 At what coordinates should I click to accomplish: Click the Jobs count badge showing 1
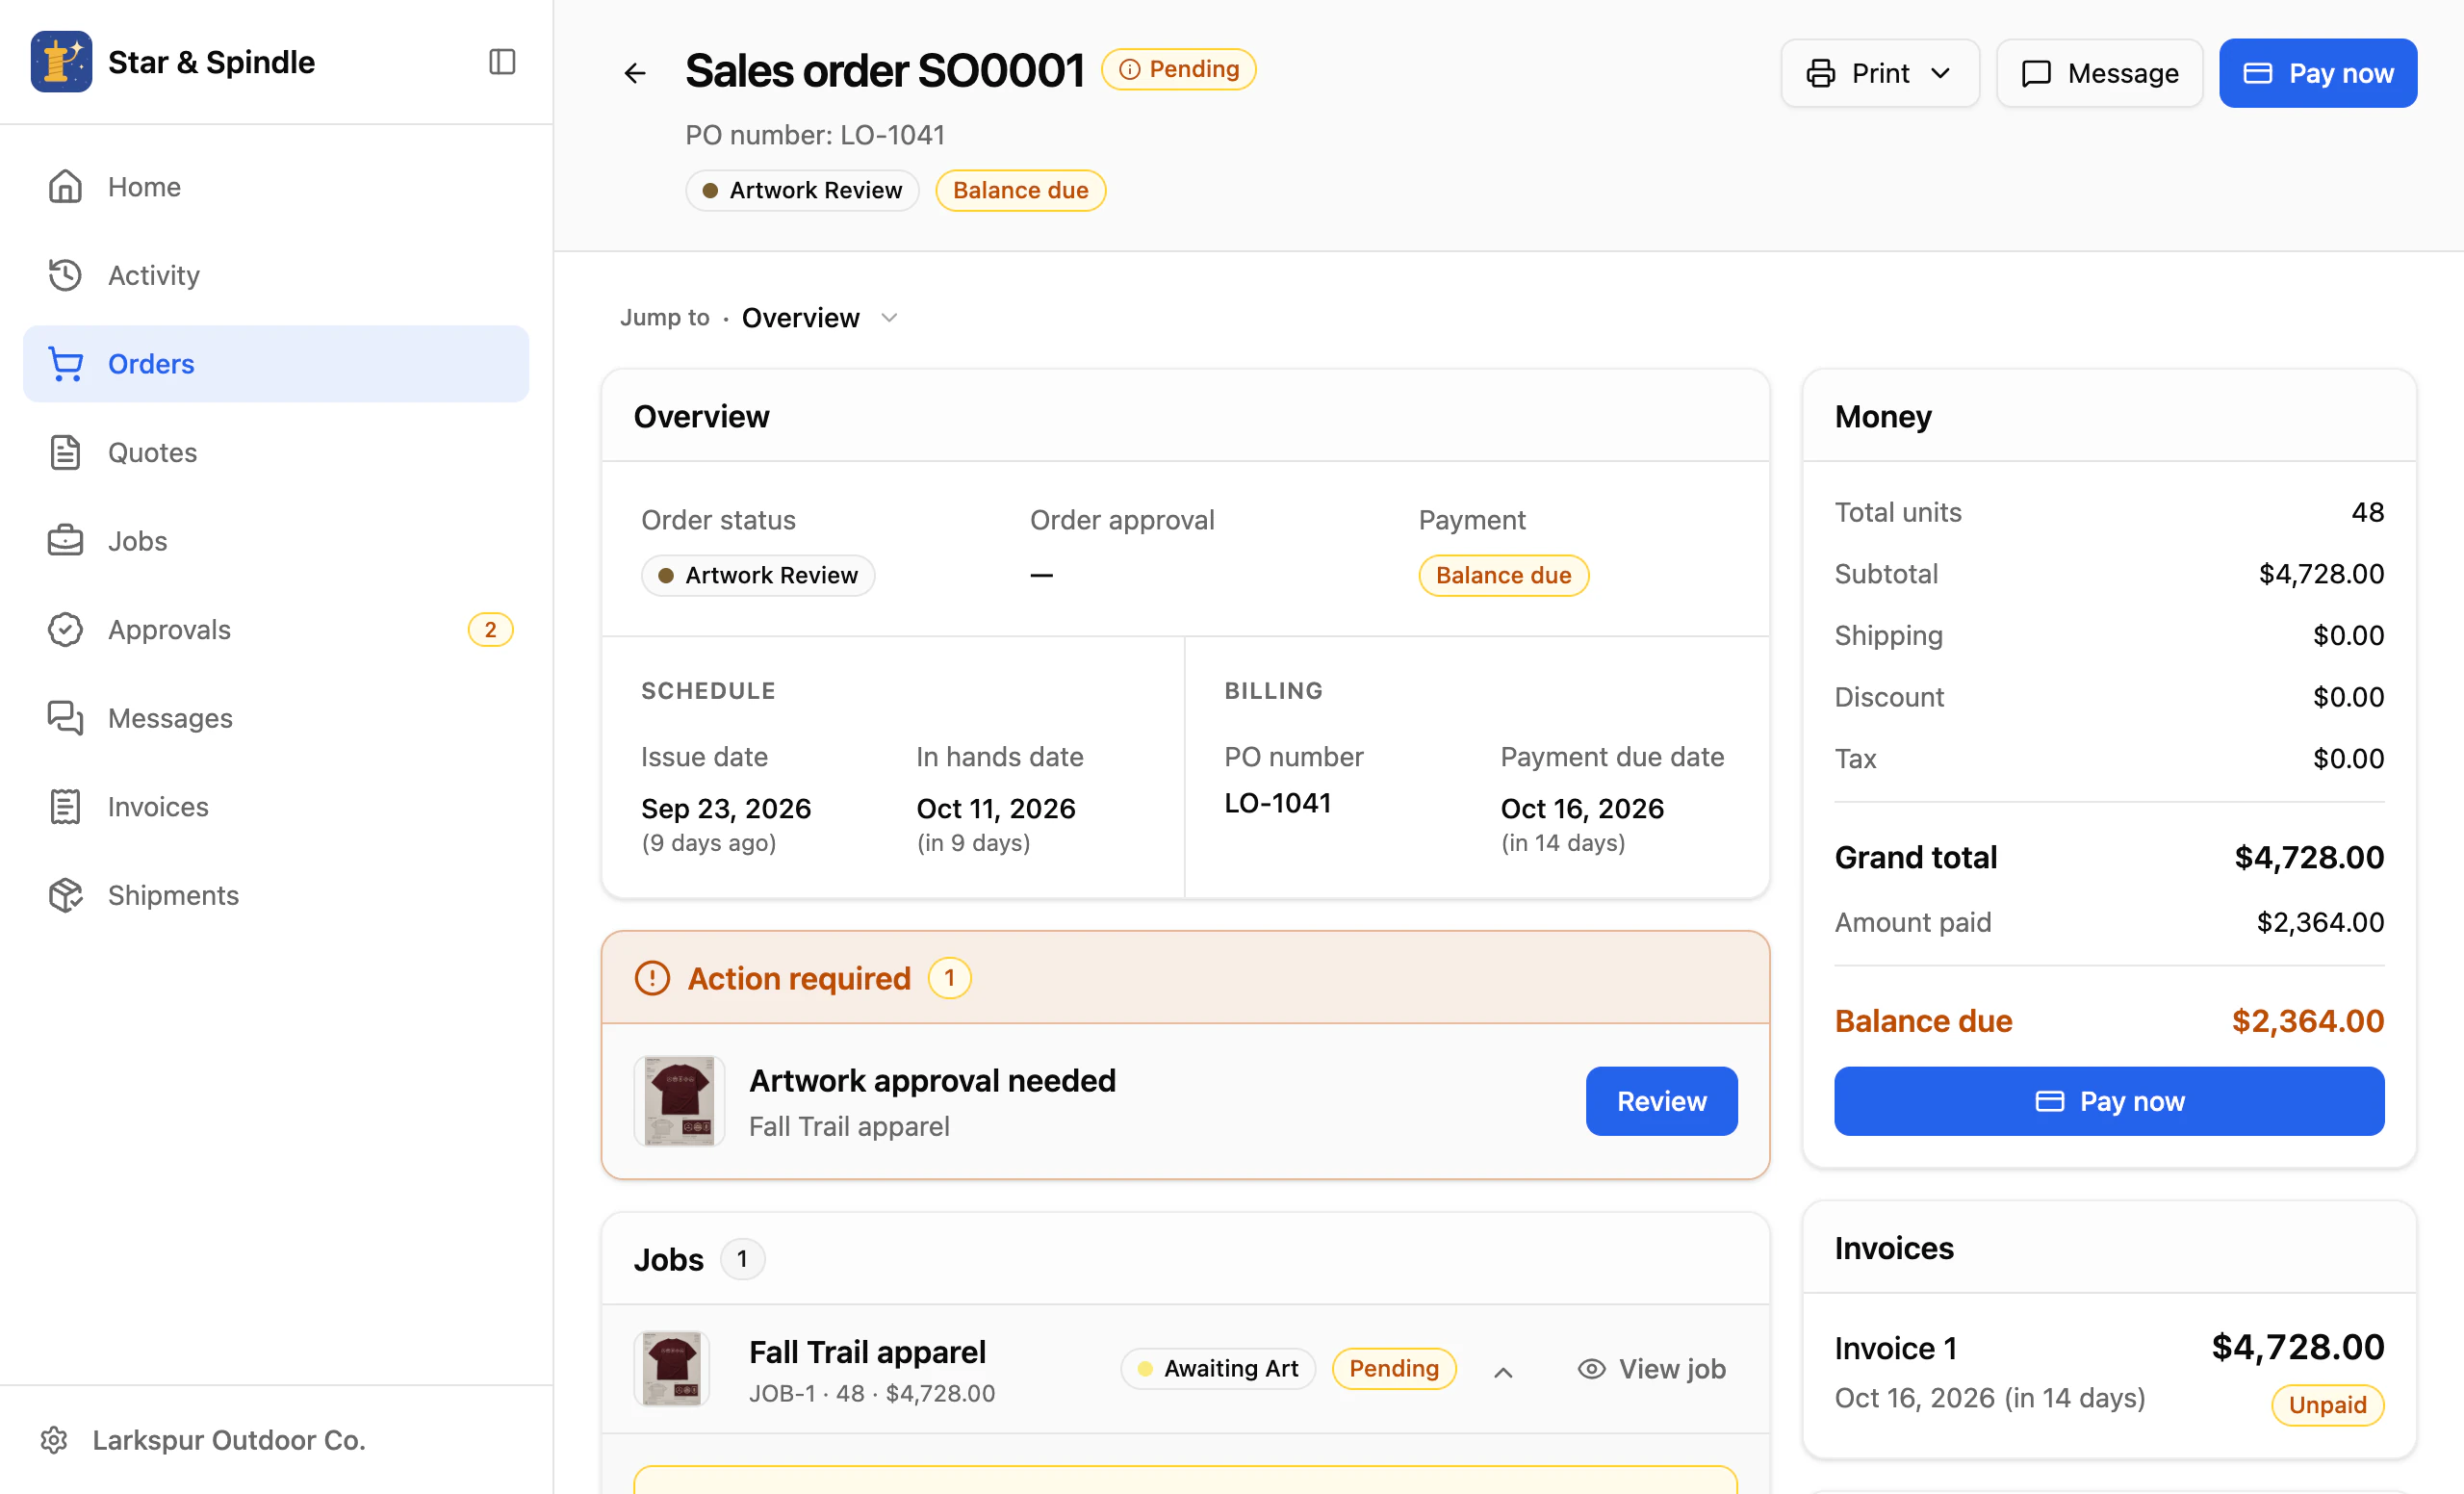[742, 1259]
